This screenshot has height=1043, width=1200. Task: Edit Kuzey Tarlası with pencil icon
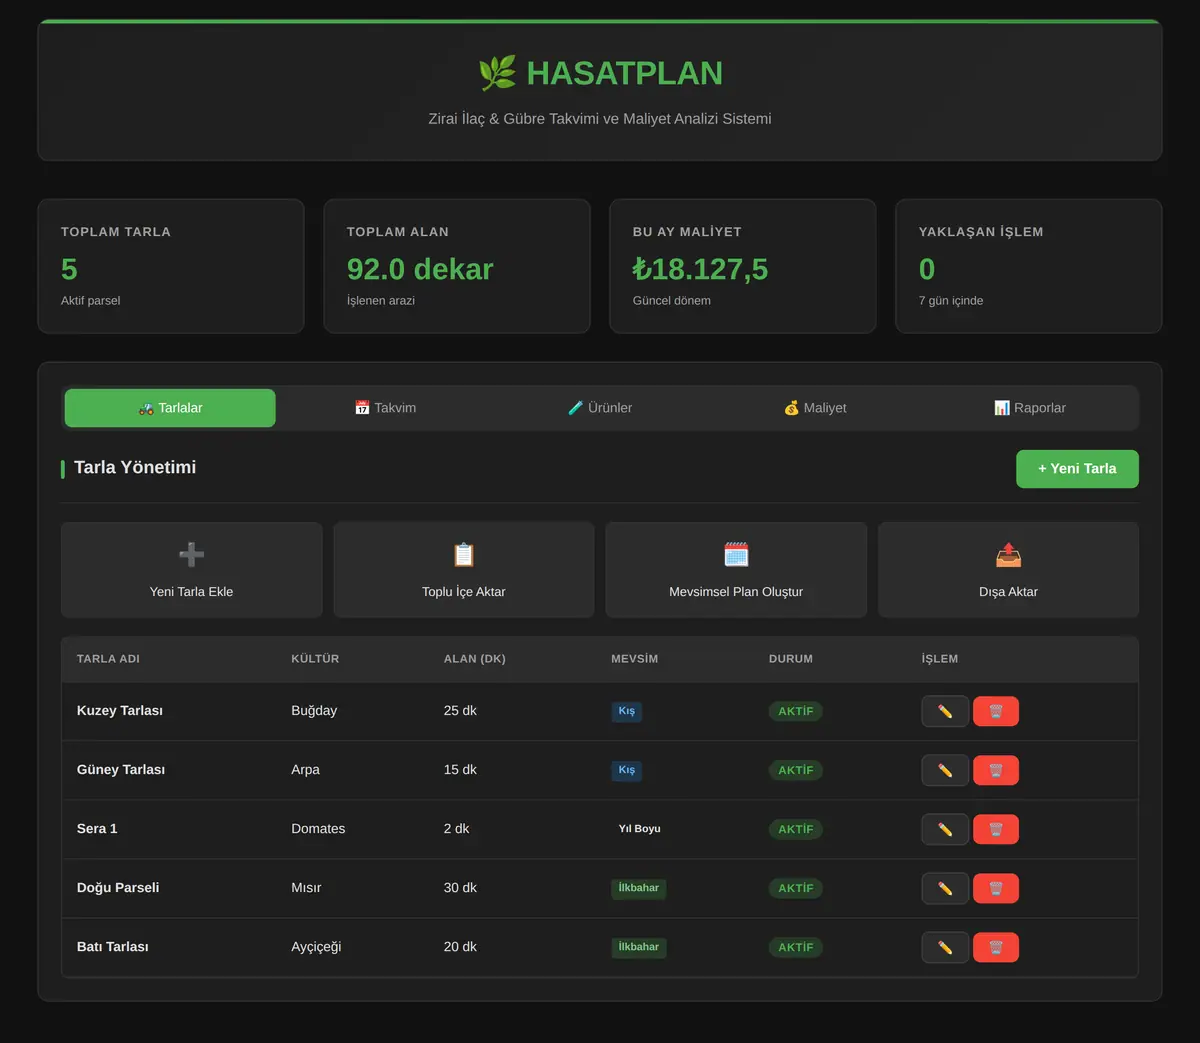945,712
